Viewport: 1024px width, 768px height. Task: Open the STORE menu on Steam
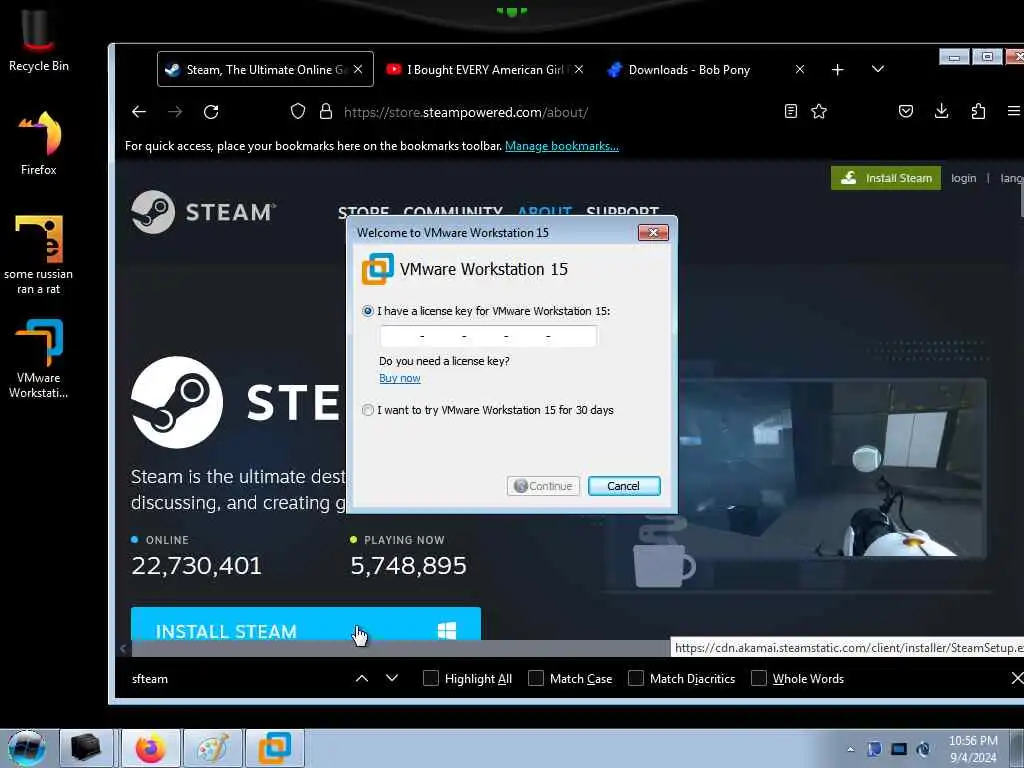tap(363, 211)
